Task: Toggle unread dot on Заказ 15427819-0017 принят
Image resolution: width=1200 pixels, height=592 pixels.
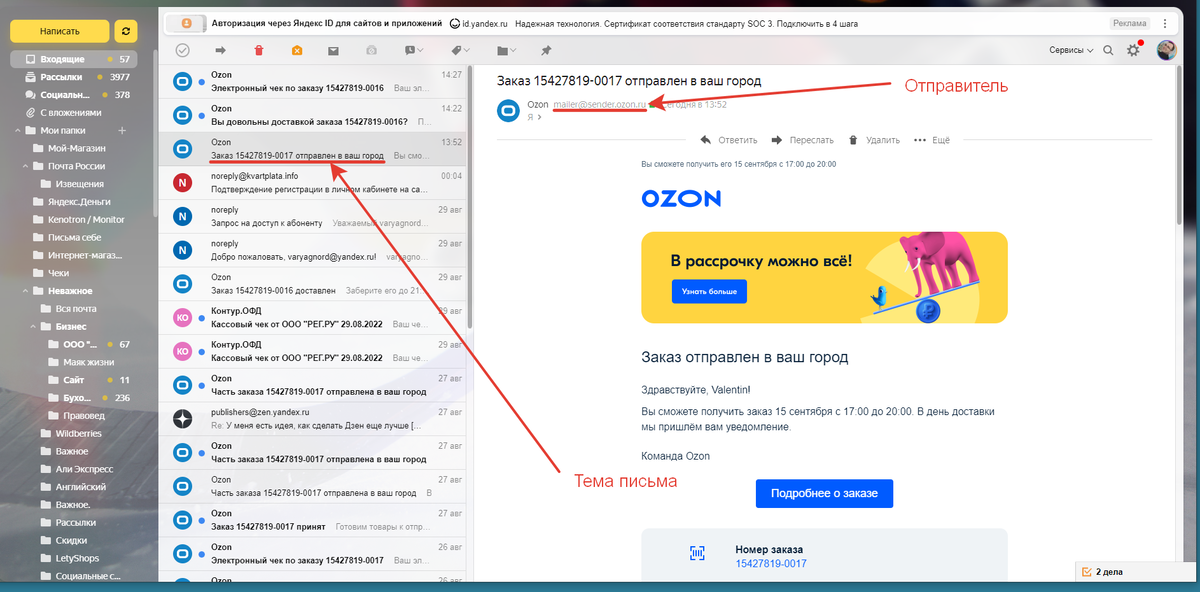Action: [203, 520]
